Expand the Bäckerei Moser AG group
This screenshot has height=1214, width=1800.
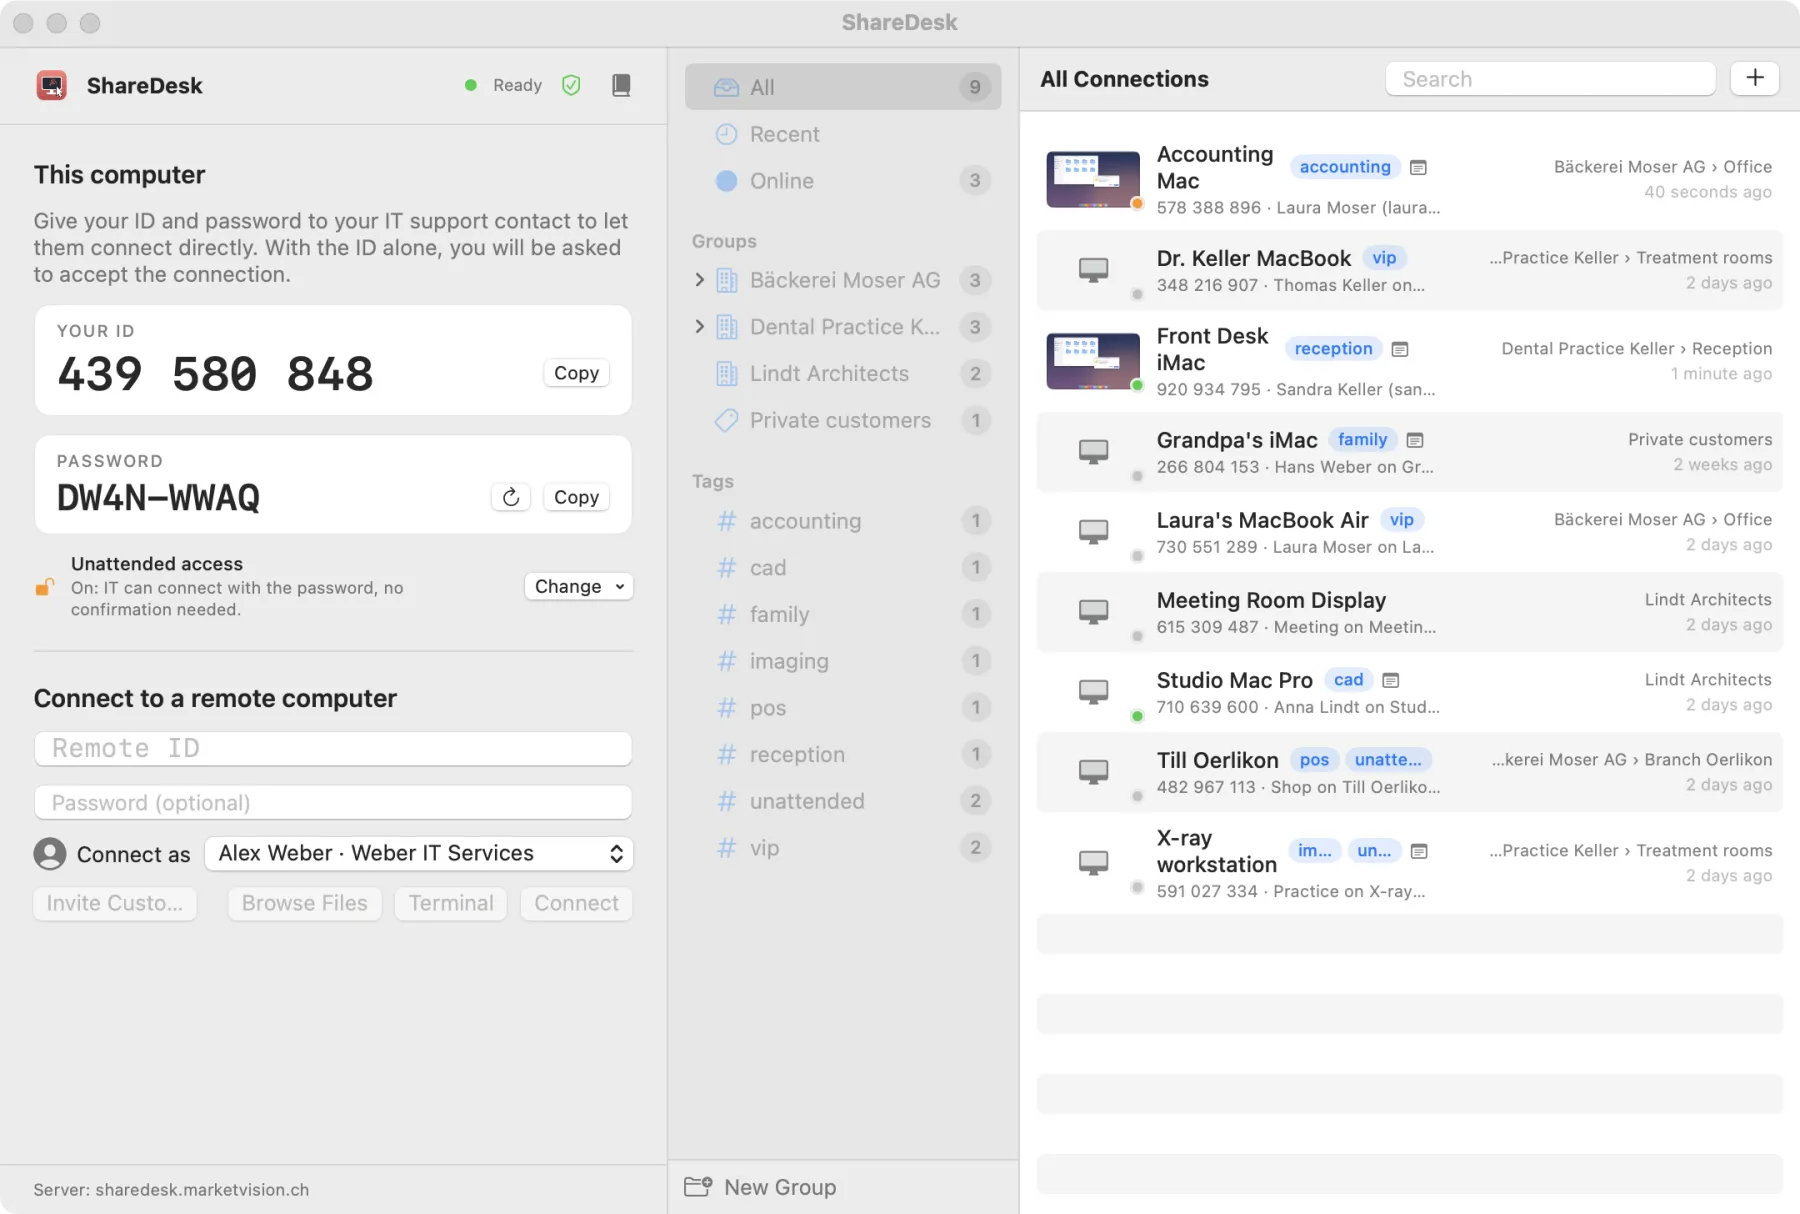(x=699, y=280)
